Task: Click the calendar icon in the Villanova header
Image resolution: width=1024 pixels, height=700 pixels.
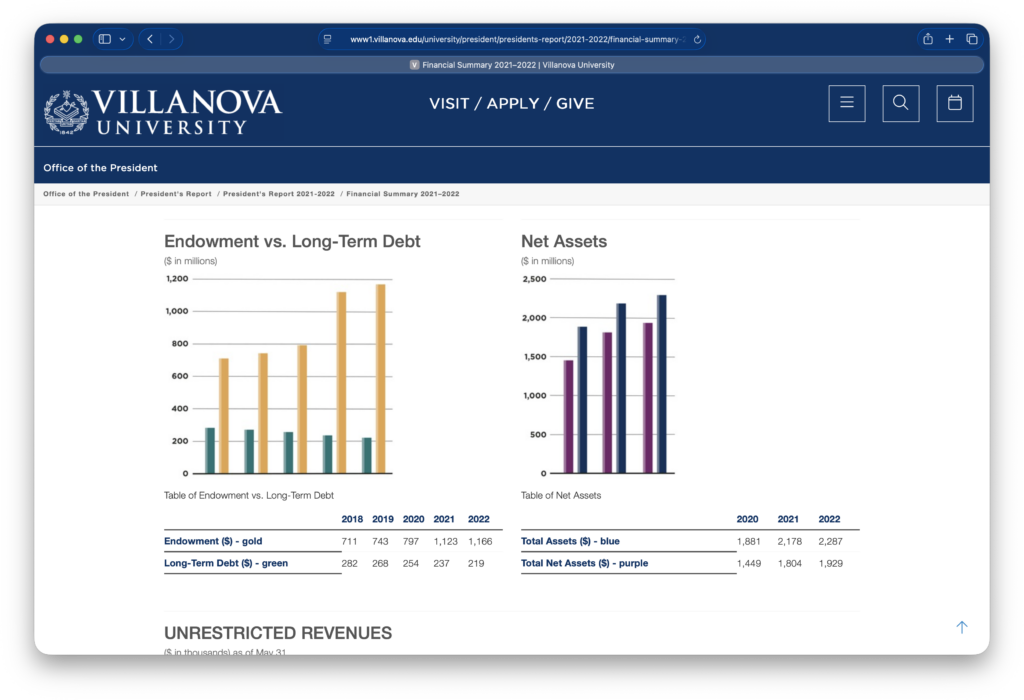Action: tap(954, 103)
